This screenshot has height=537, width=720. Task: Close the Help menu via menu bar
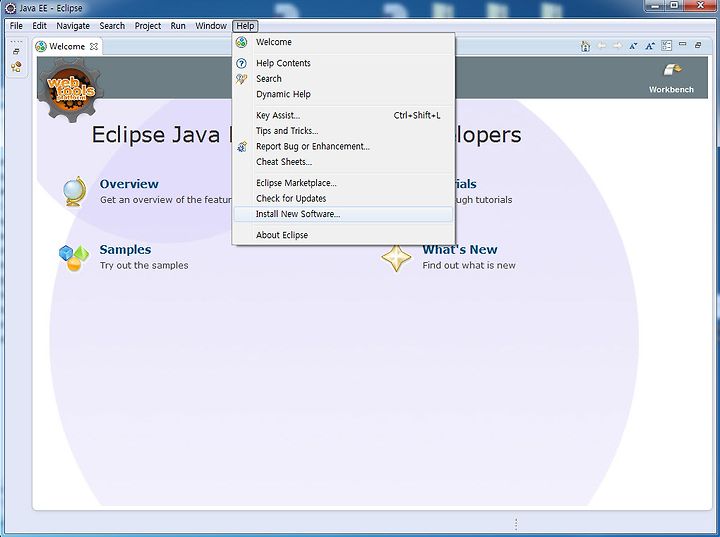(245, 26)
